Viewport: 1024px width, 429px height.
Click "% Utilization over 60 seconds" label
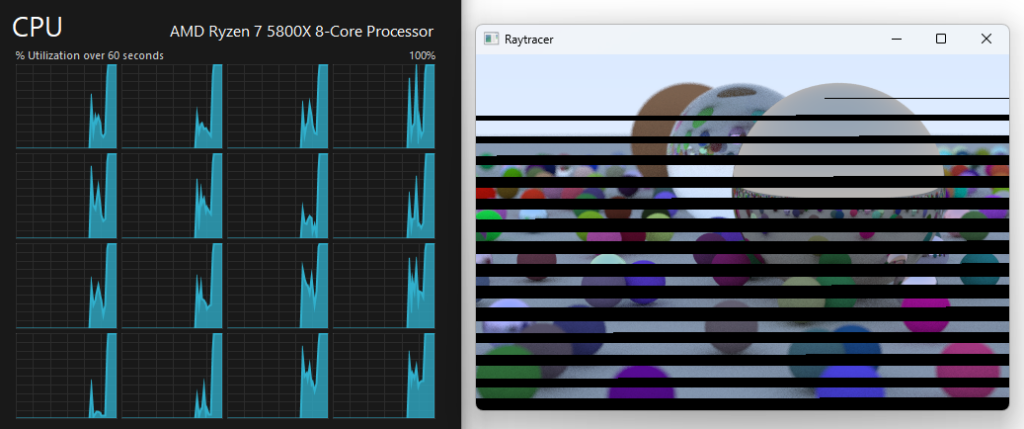[89, 56]
